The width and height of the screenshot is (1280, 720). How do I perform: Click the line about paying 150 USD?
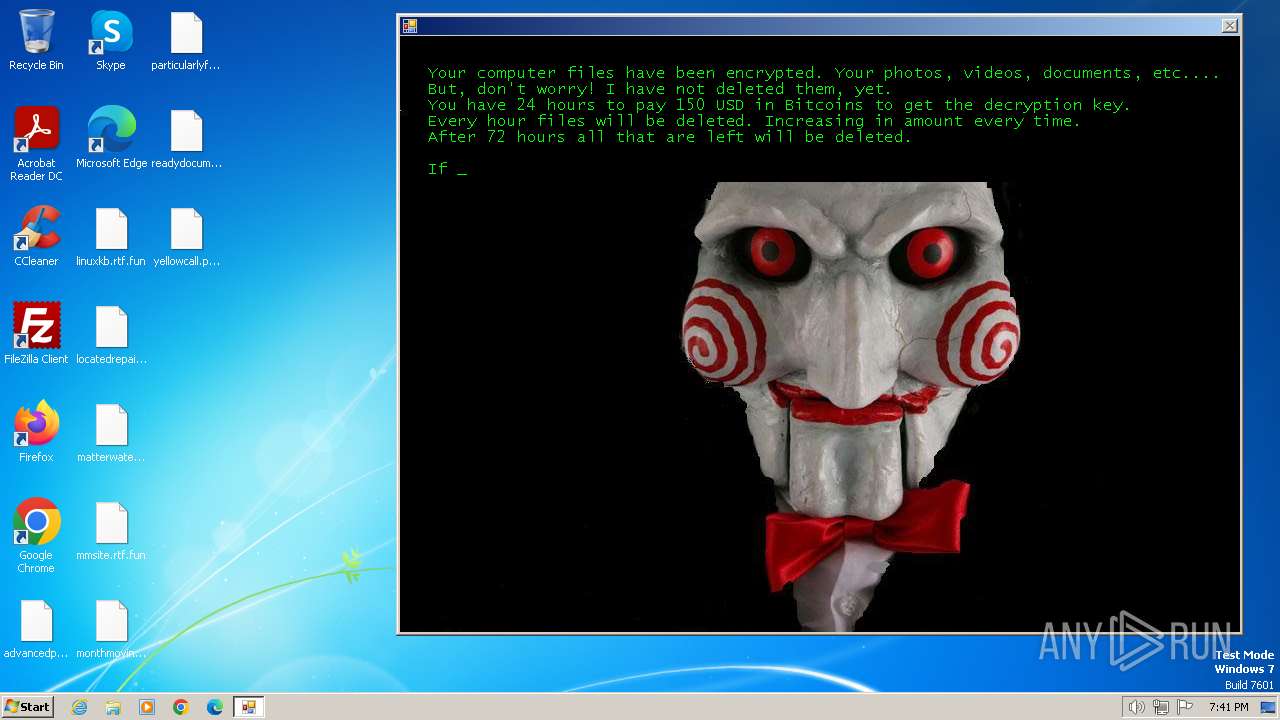tap(778, 105)
